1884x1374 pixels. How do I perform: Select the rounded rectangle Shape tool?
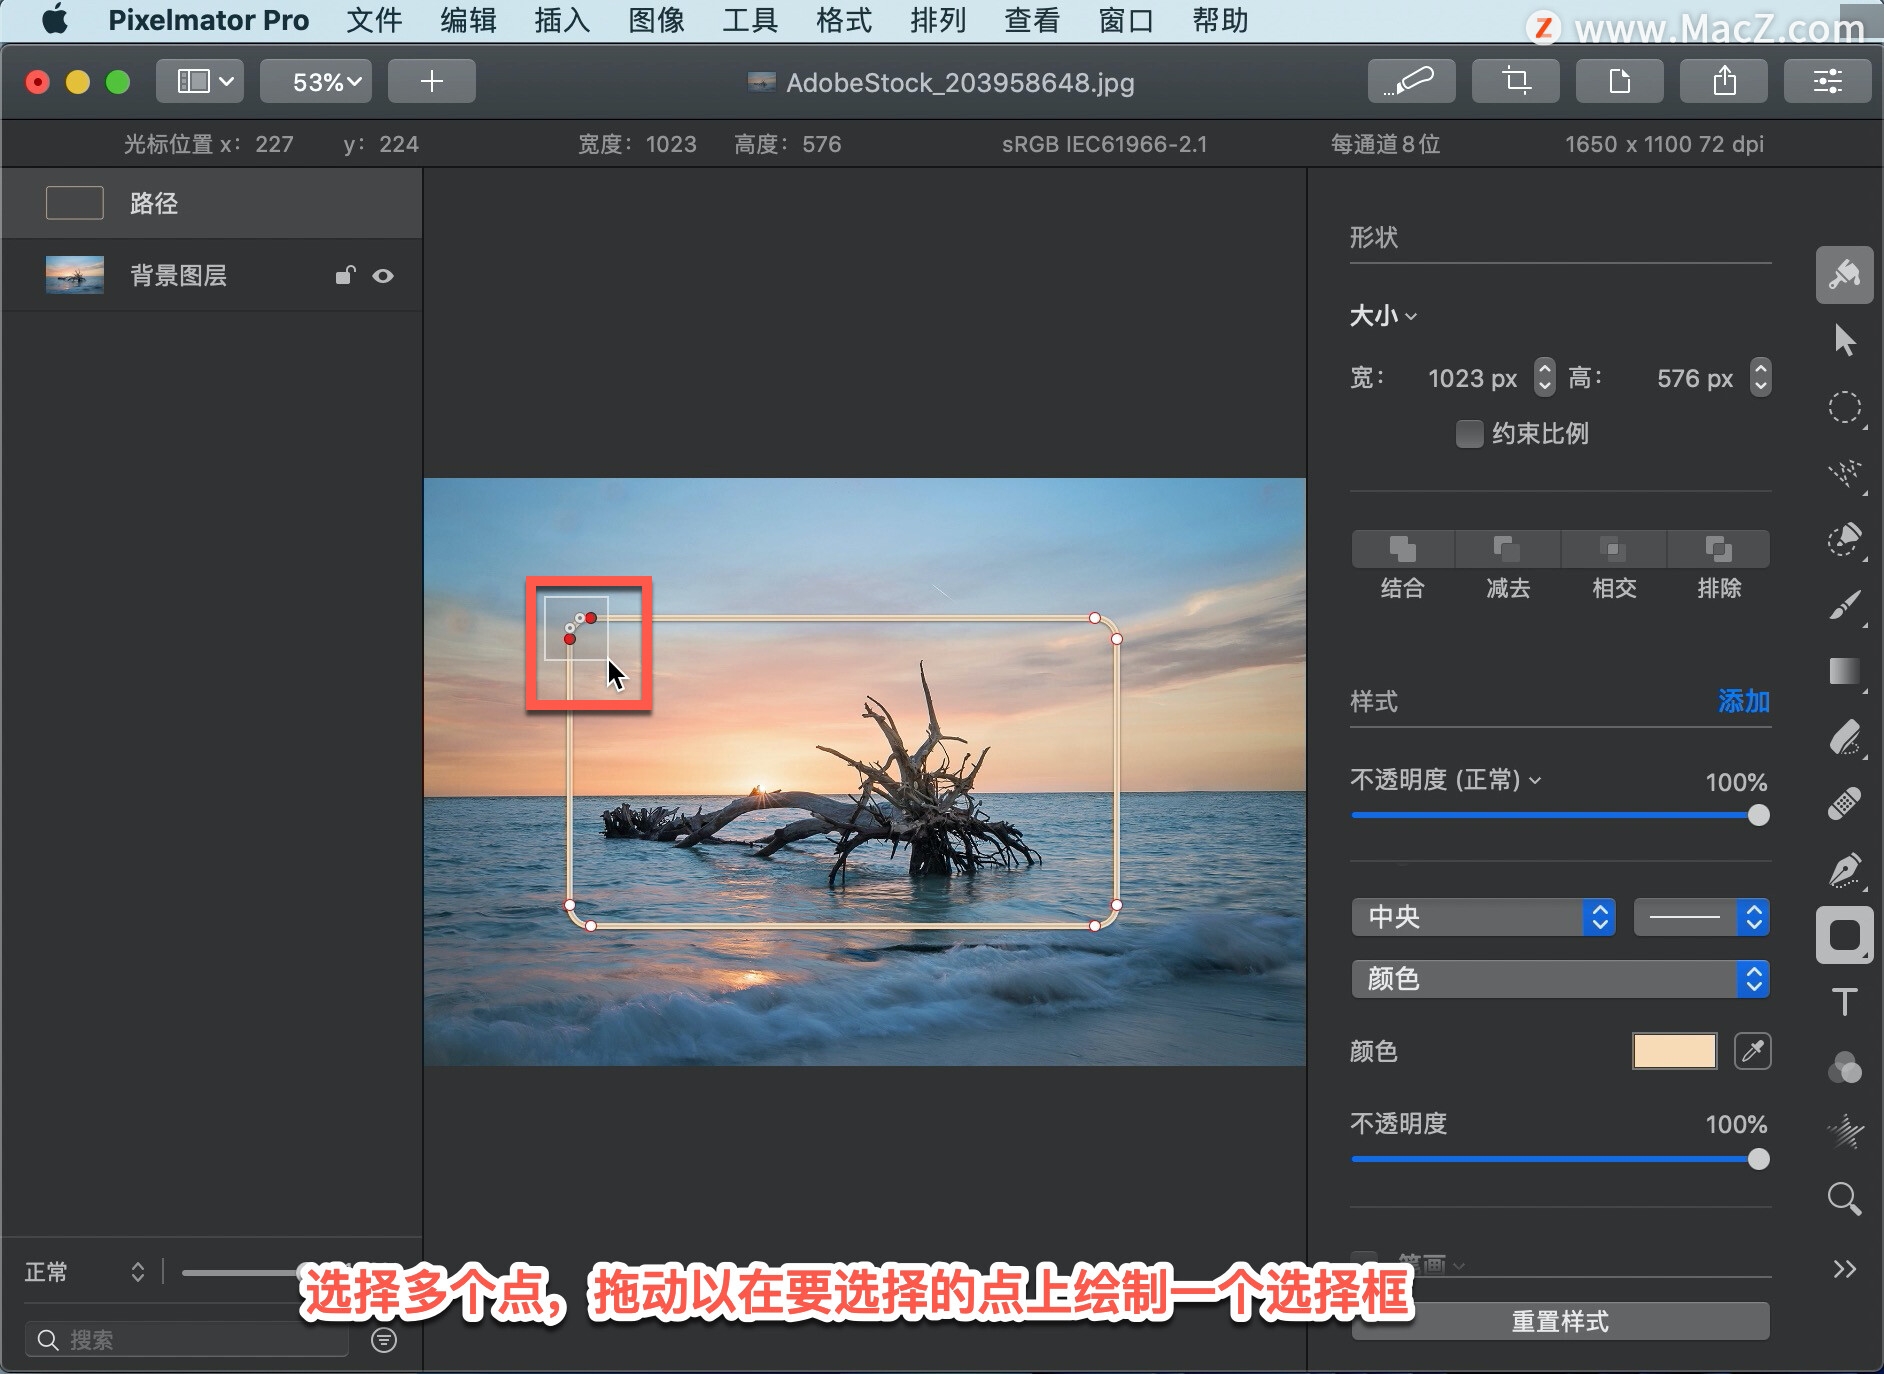[1844, 936]
